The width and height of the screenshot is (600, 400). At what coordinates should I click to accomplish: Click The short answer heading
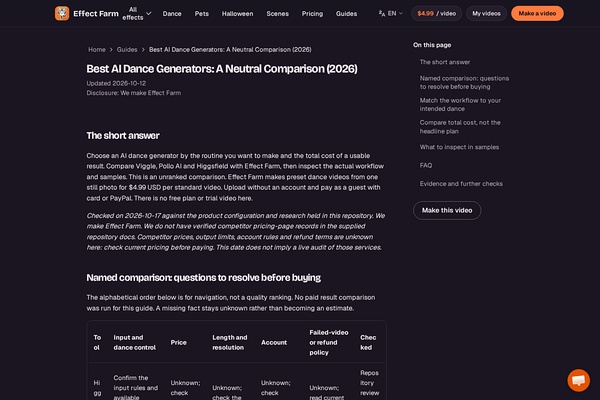(x=123, y=136)
